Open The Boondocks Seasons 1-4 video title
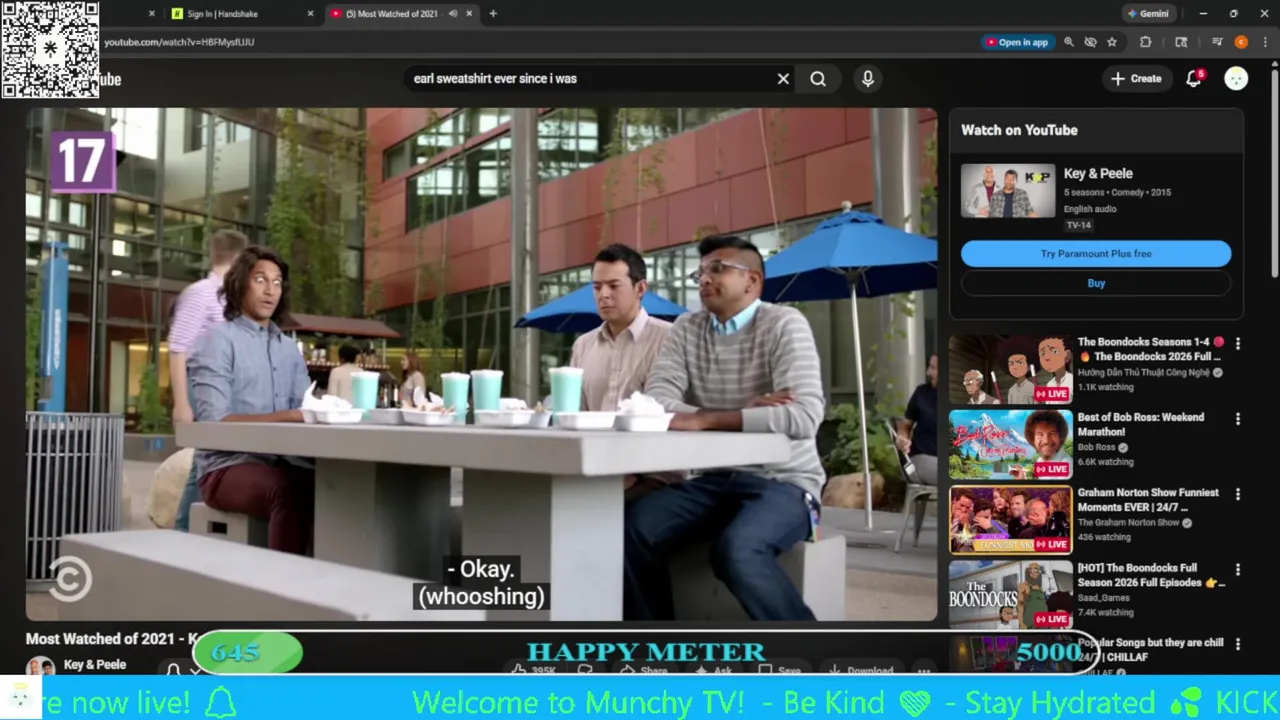The width and height of the screenshot is (1280, 720). coord(1150,349)
